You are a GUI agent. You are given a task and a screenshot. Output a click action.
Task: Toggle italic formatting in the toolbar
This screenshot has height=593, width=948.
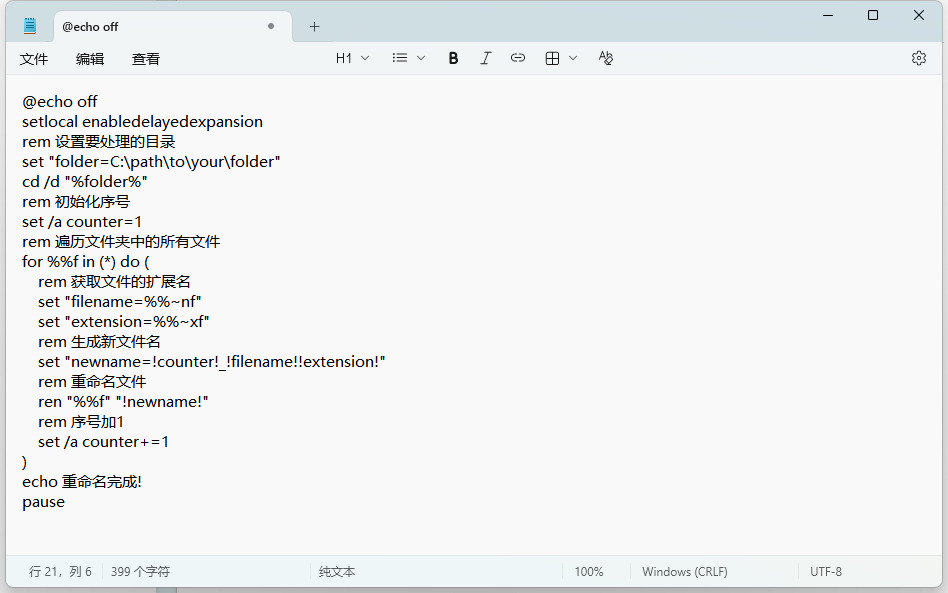coord(486,58)
